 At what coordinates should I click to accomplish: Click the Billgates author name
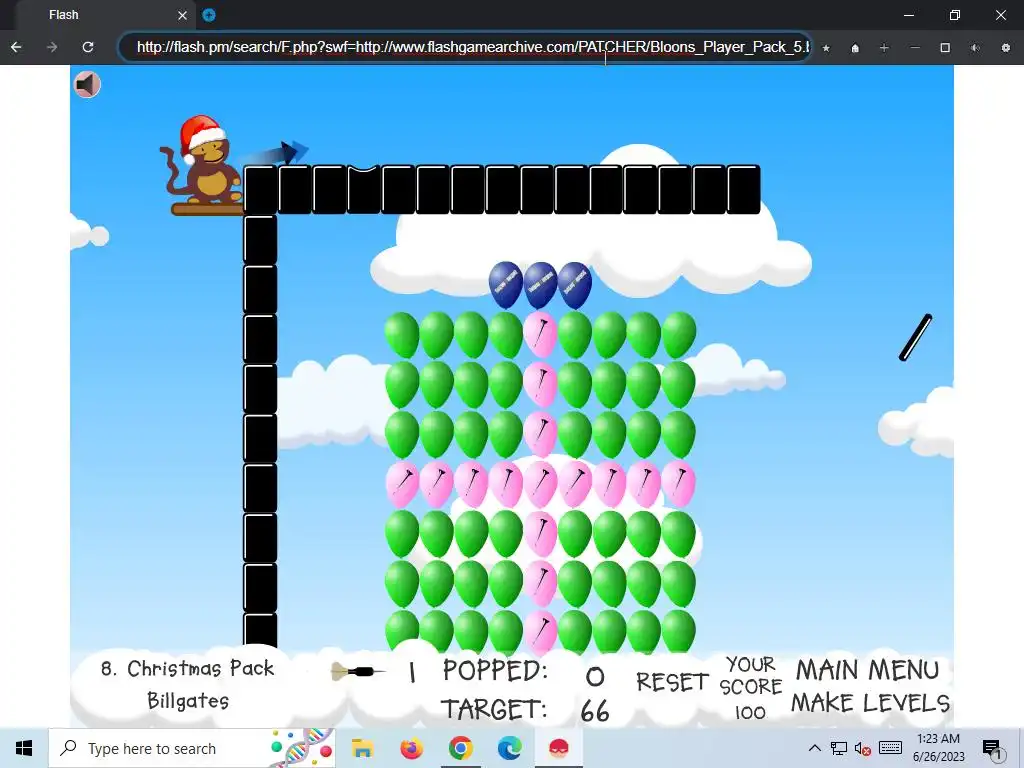pos(188,701)
